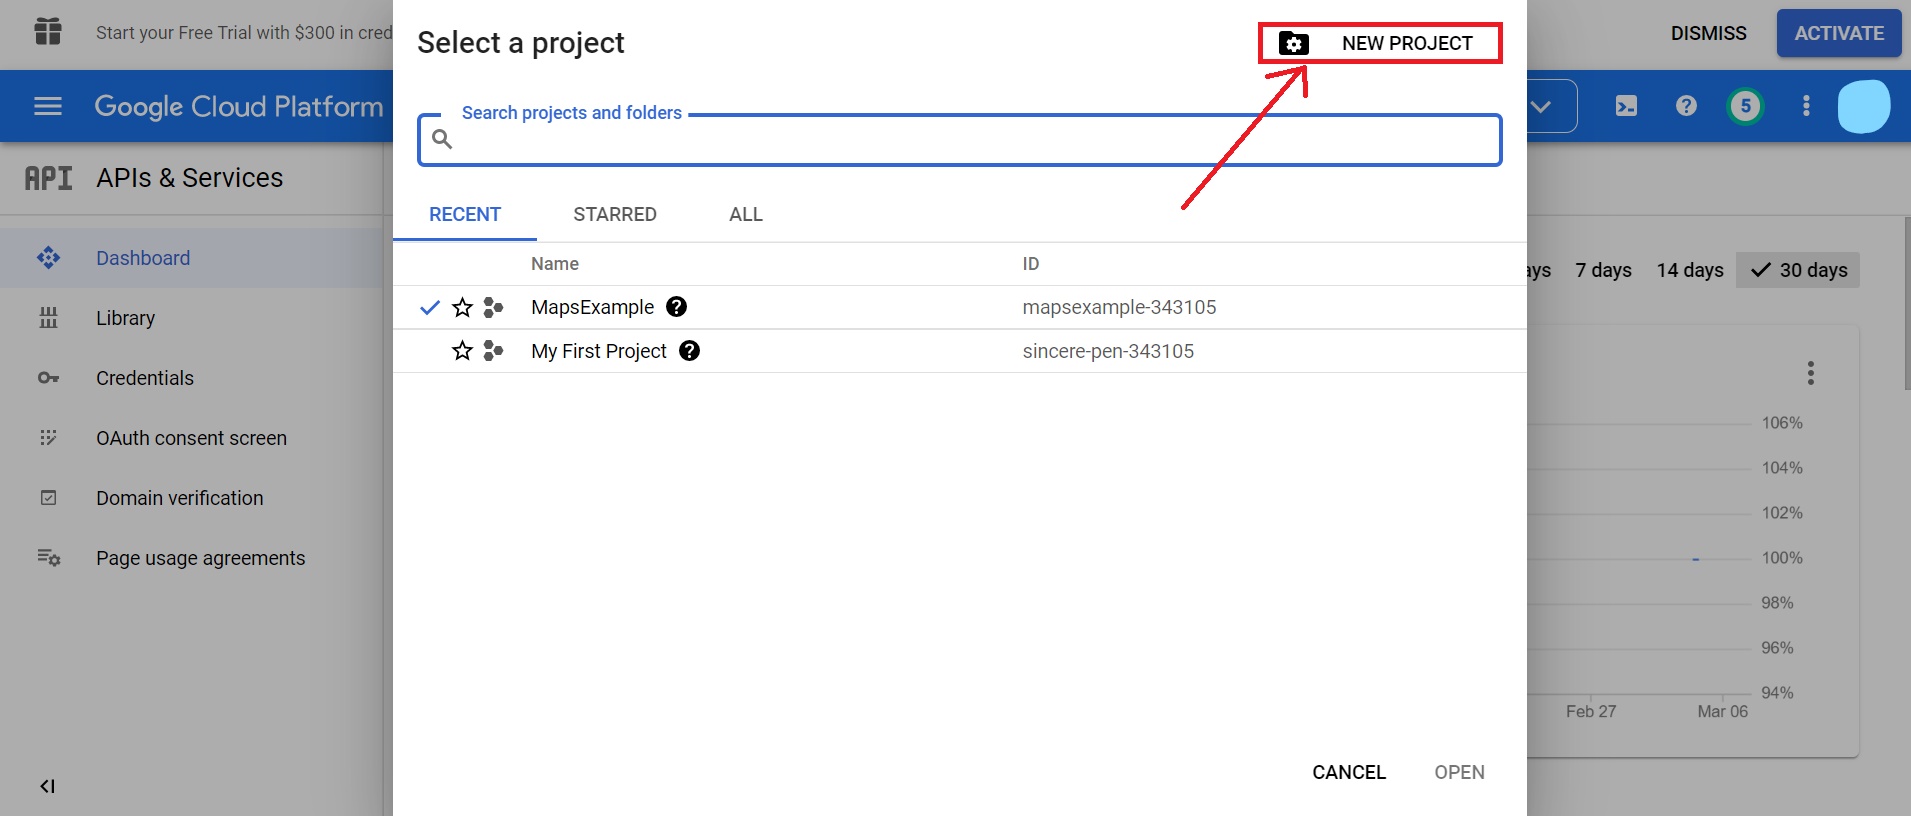Open the chart's three-dot options menu
The width and height of the screenshot is (1911, 816).
coord(1810,373)
